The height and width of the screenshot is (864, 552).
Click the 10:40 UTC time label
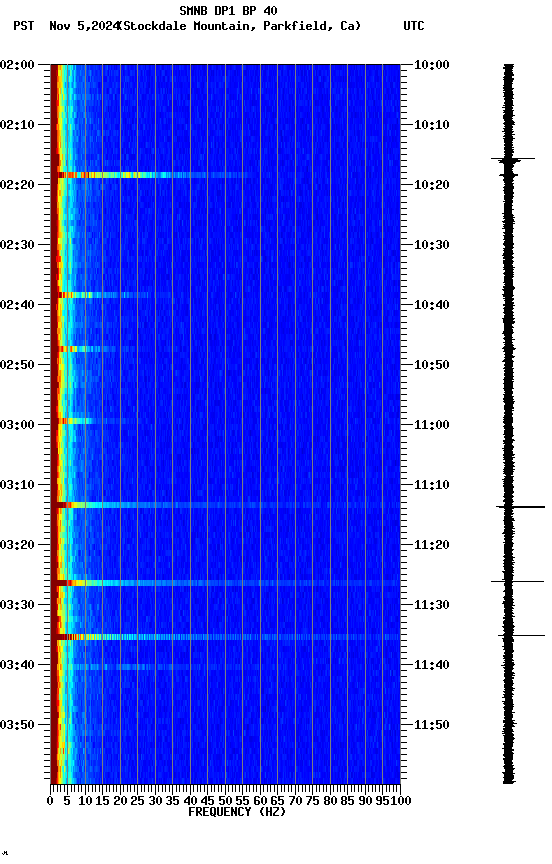pos(432,305)
